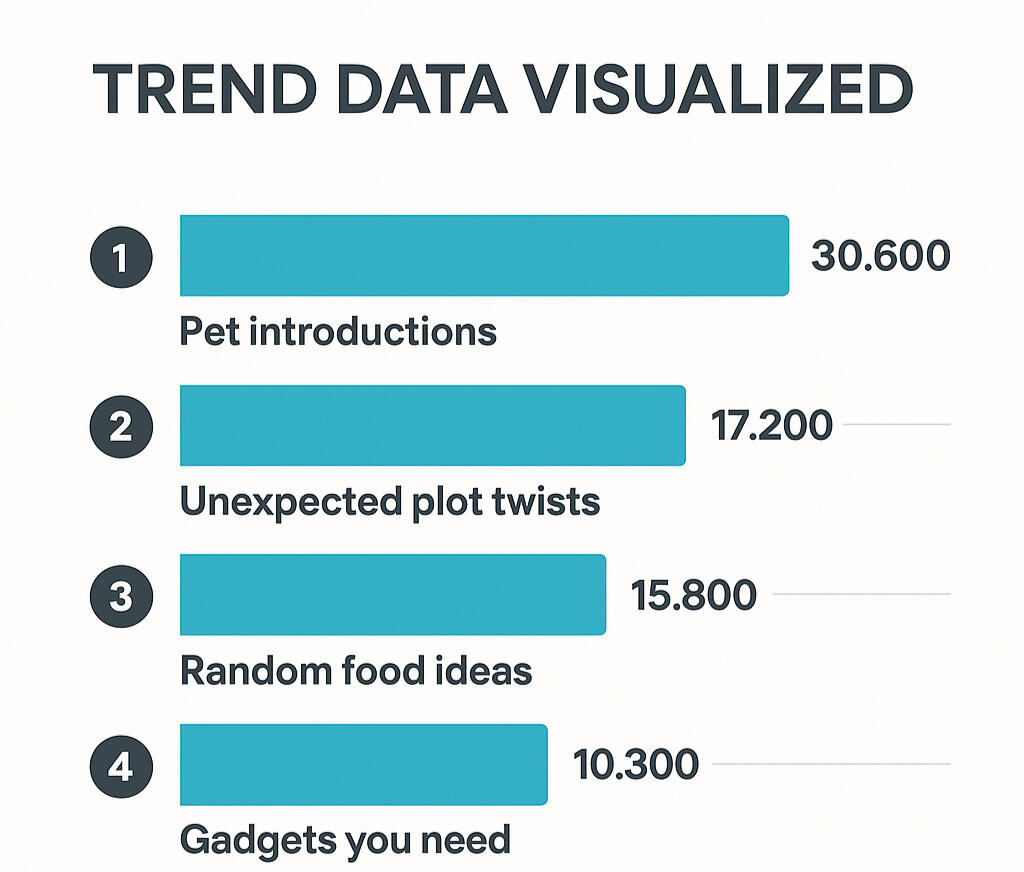Click the Unexpected plot twists teal bar
The height and width of the screenshot is (872, 1024).
(x=432, y=425)
